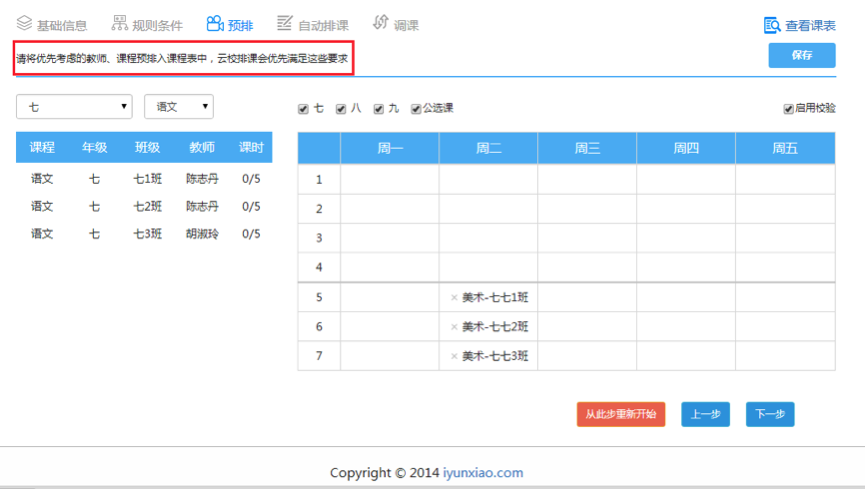Disable the 启用校验 checkbox
This screenshot has height=490, width=866.
(788, 109)
